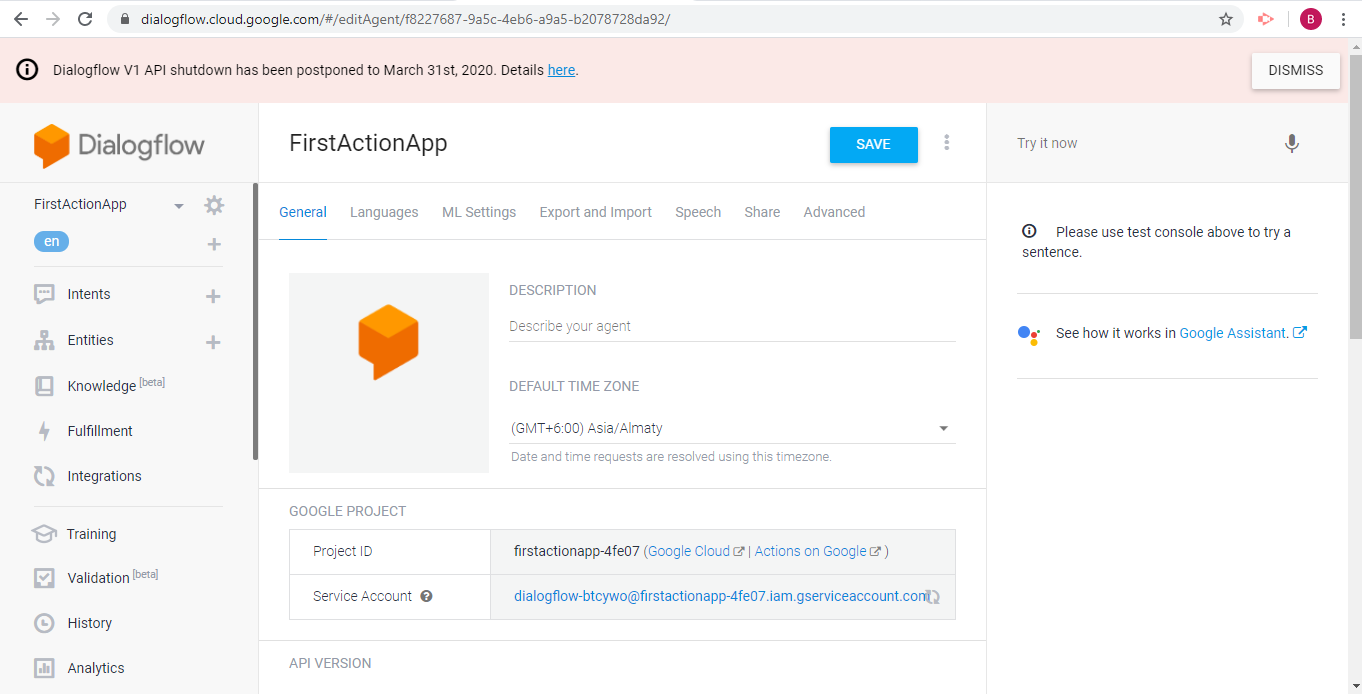Select the en language badge
The height and width of the screenshot is (694, 1362).
pos(51,242)
